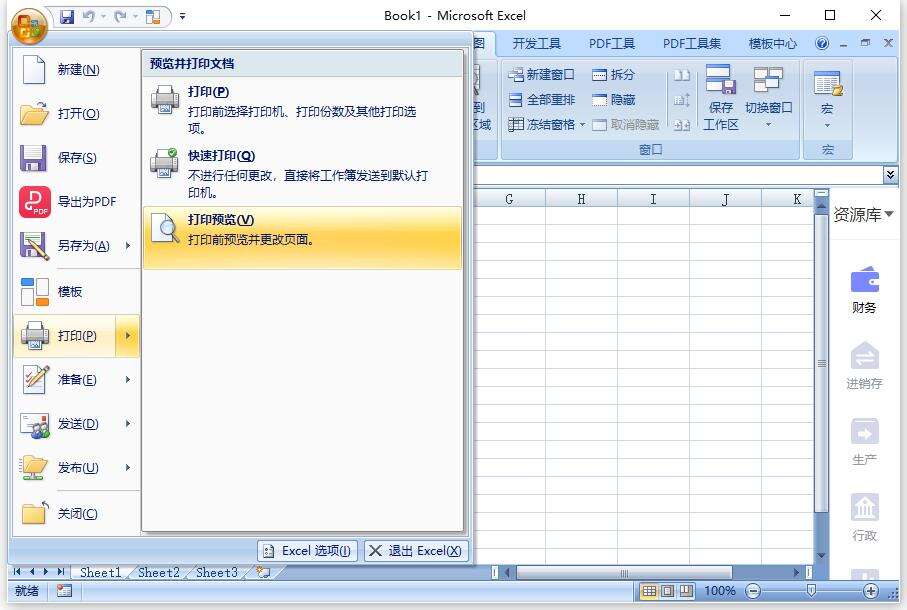Choose 模板 in Office menu
This screenshot has height=610, width=907.
[x=76, y=291]
